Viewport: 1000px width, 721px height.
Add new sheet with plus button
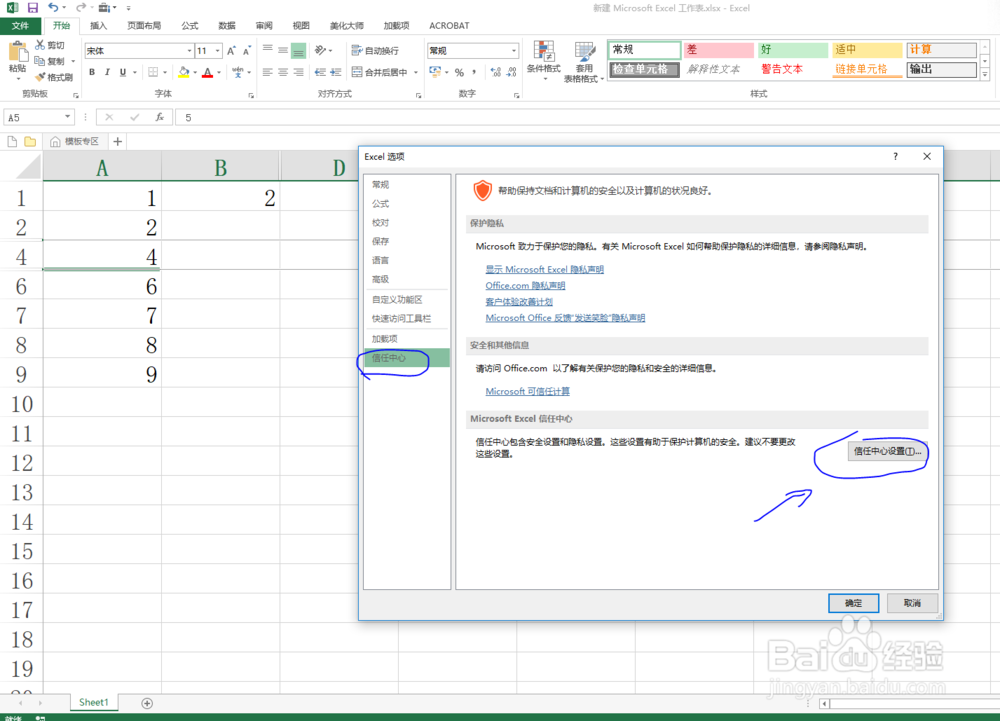[147, 703]
